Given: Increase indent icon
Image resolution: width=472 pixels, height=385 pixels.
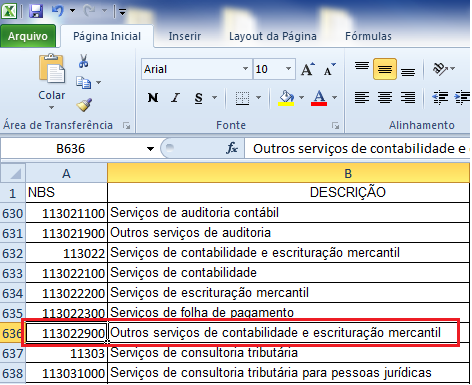Looking at the screenshot, I should (x=462, y=98).
